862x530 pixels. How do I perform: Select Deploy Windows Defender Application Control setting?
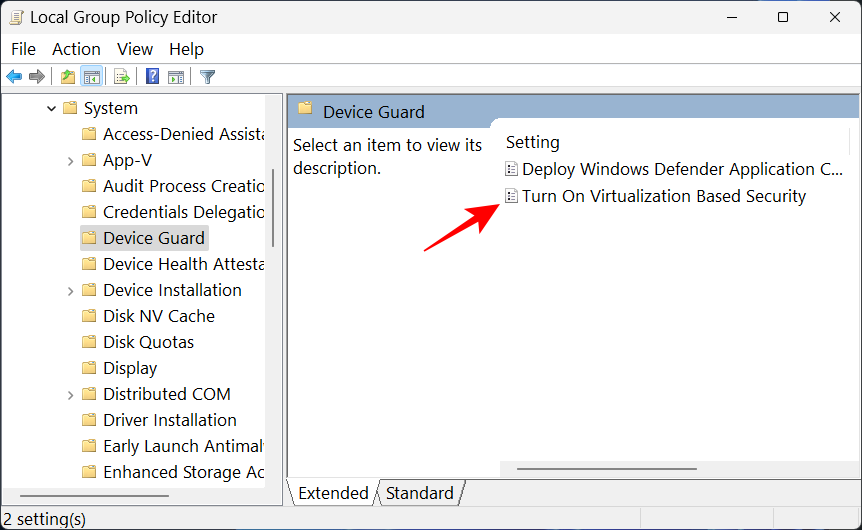[682, 169]
